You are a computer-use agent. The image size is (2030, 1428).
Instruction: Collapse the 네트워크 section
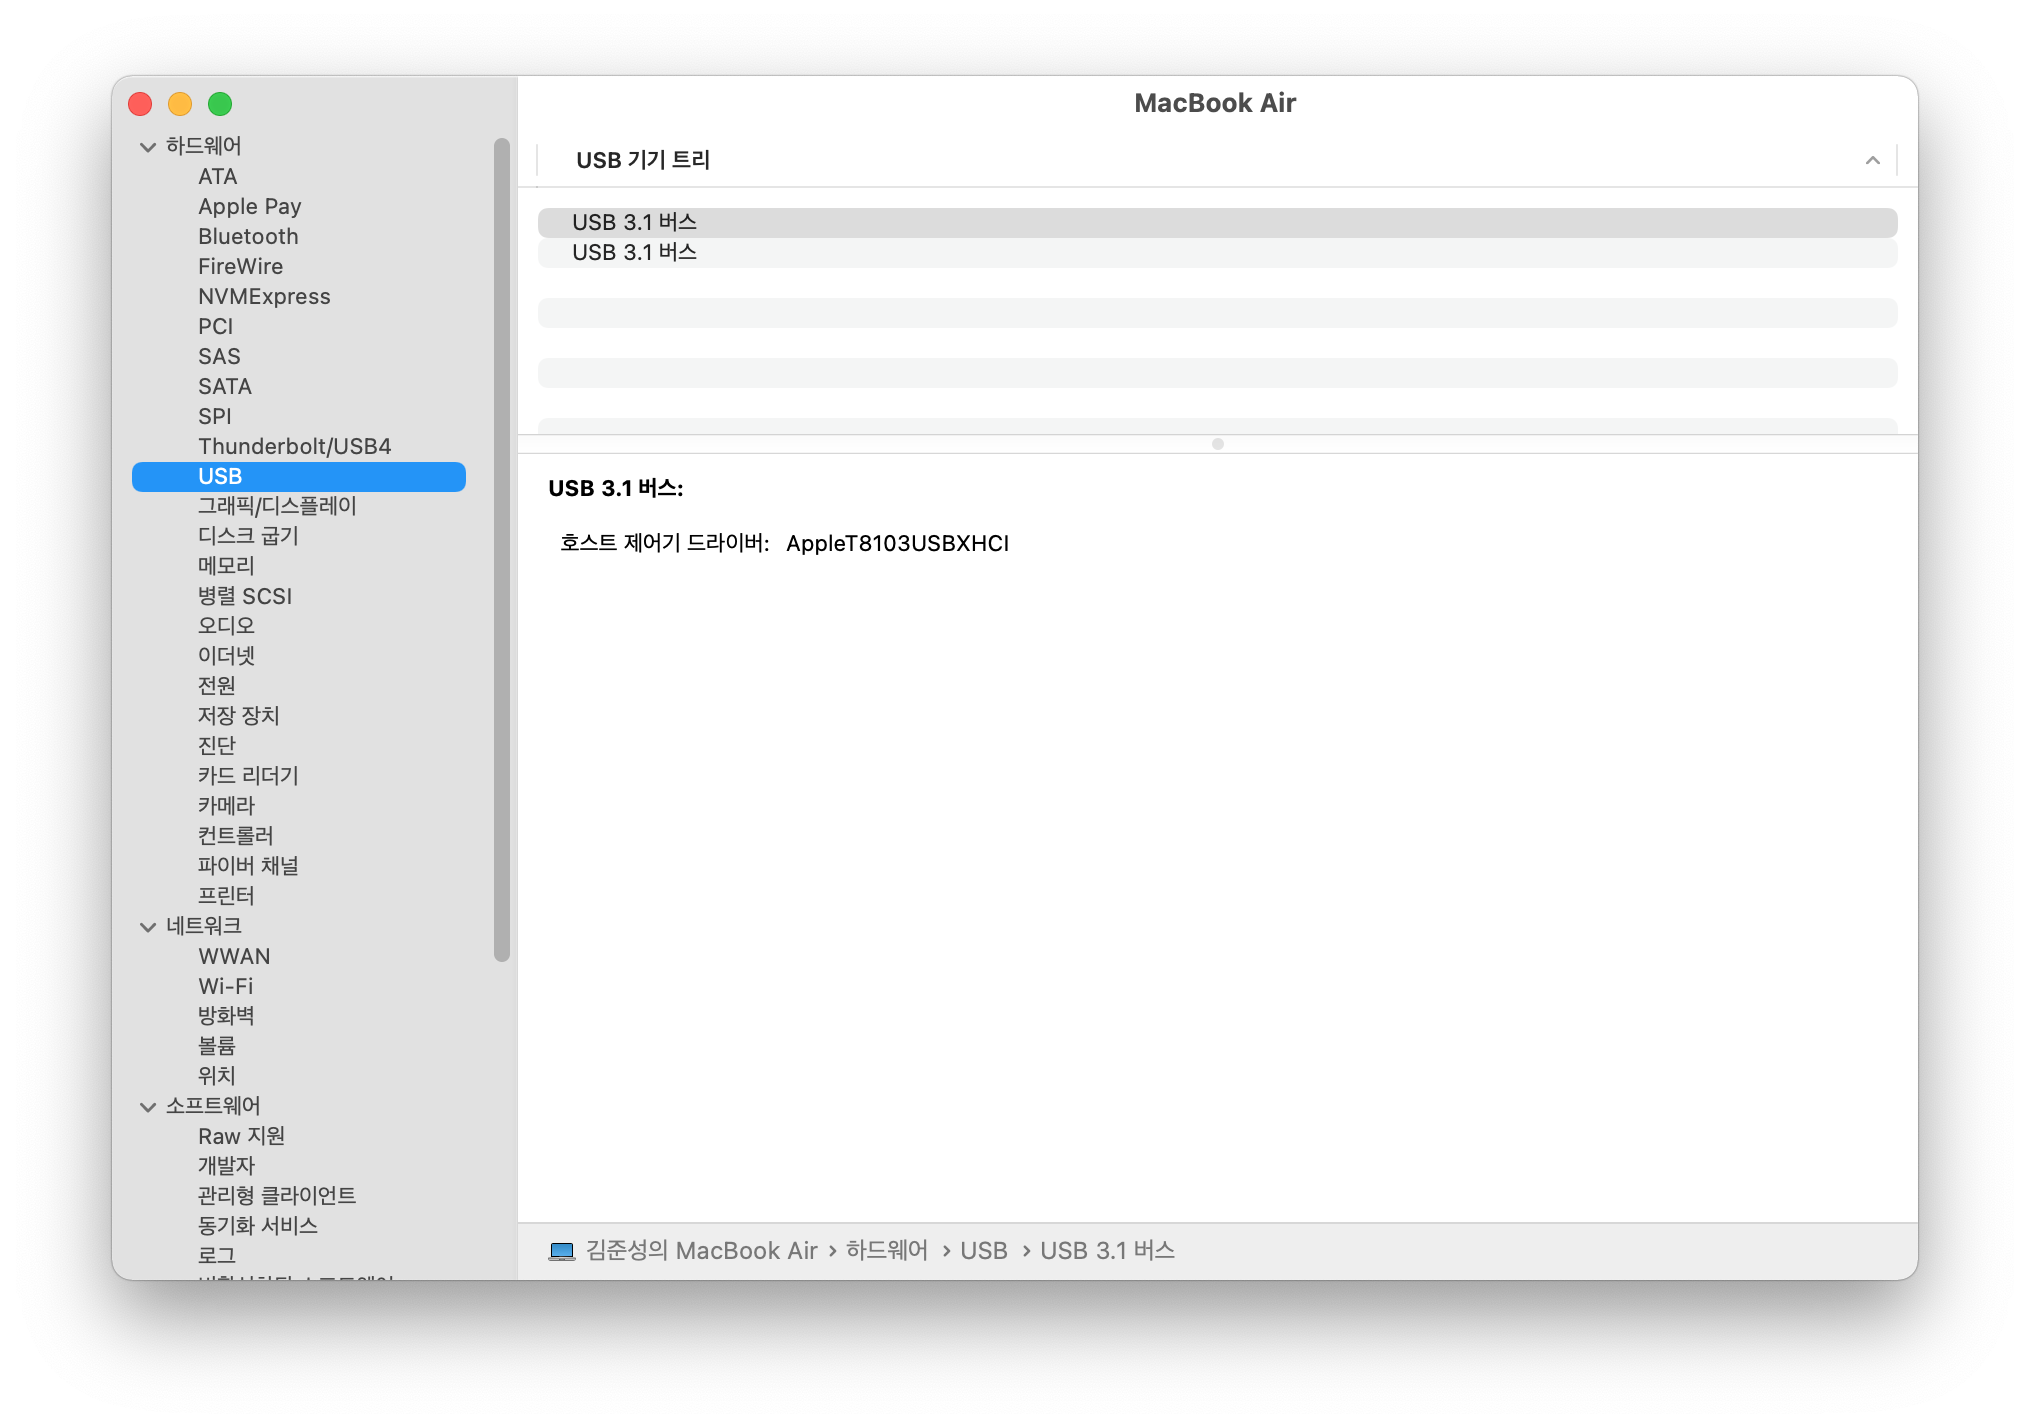(148, 927)
